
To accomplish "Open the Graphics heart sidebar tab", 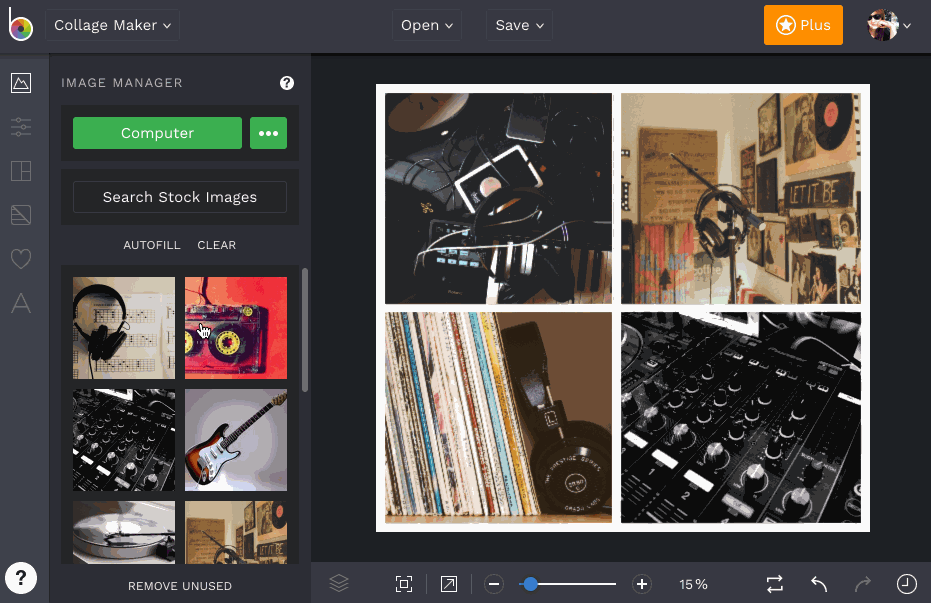I will (x=21, y=259).
